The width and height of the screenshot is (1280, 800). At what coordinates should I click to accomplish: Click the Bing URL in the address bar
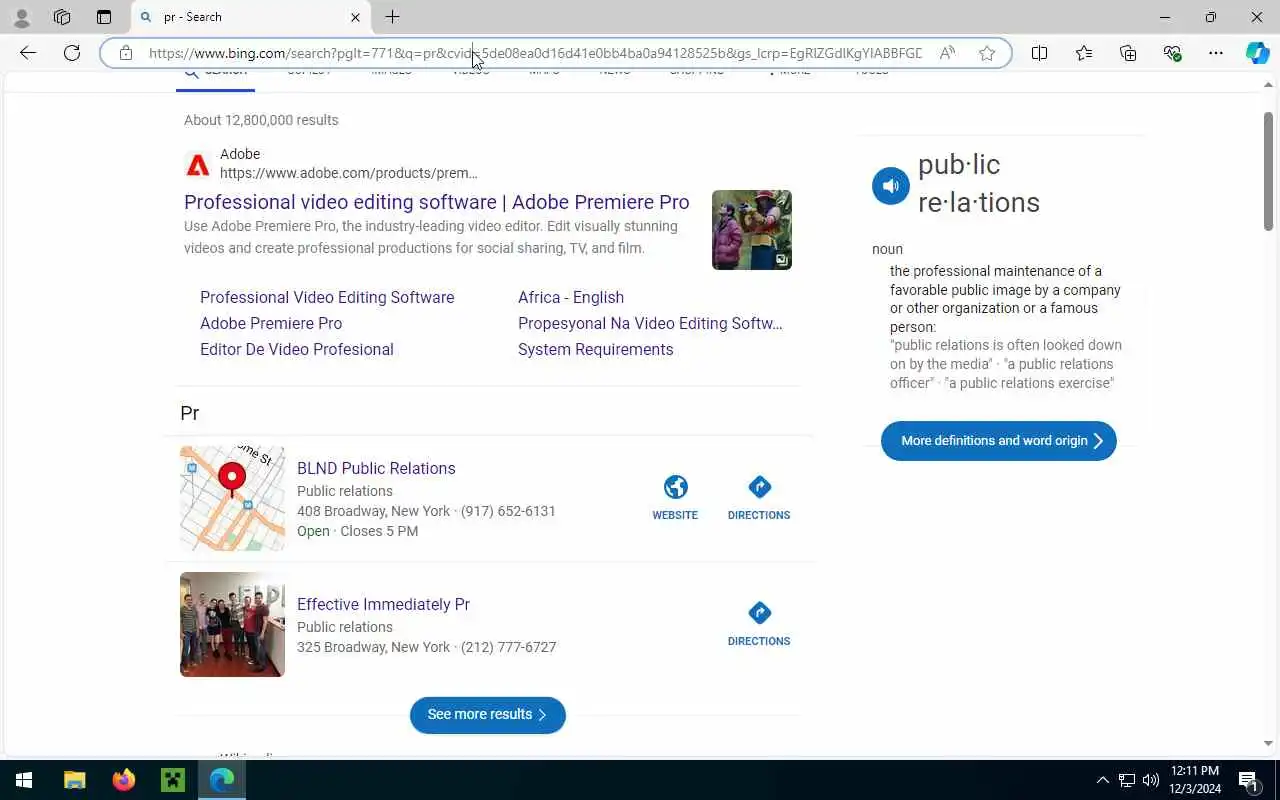coord(535,53)
